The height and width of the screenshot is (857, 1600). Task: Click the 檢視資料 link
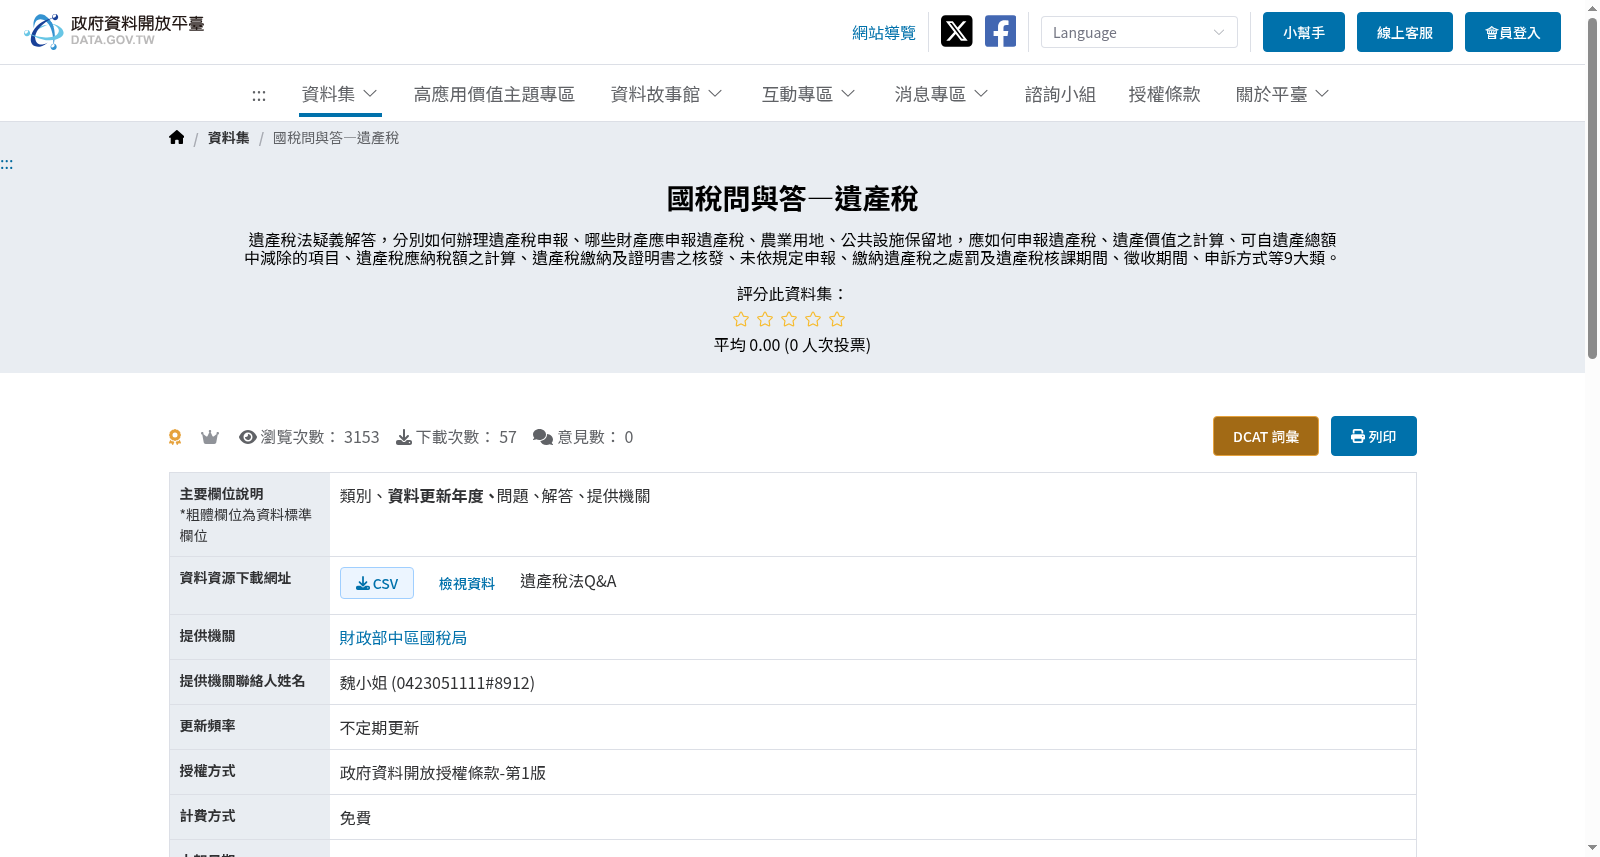click(467, 583)
